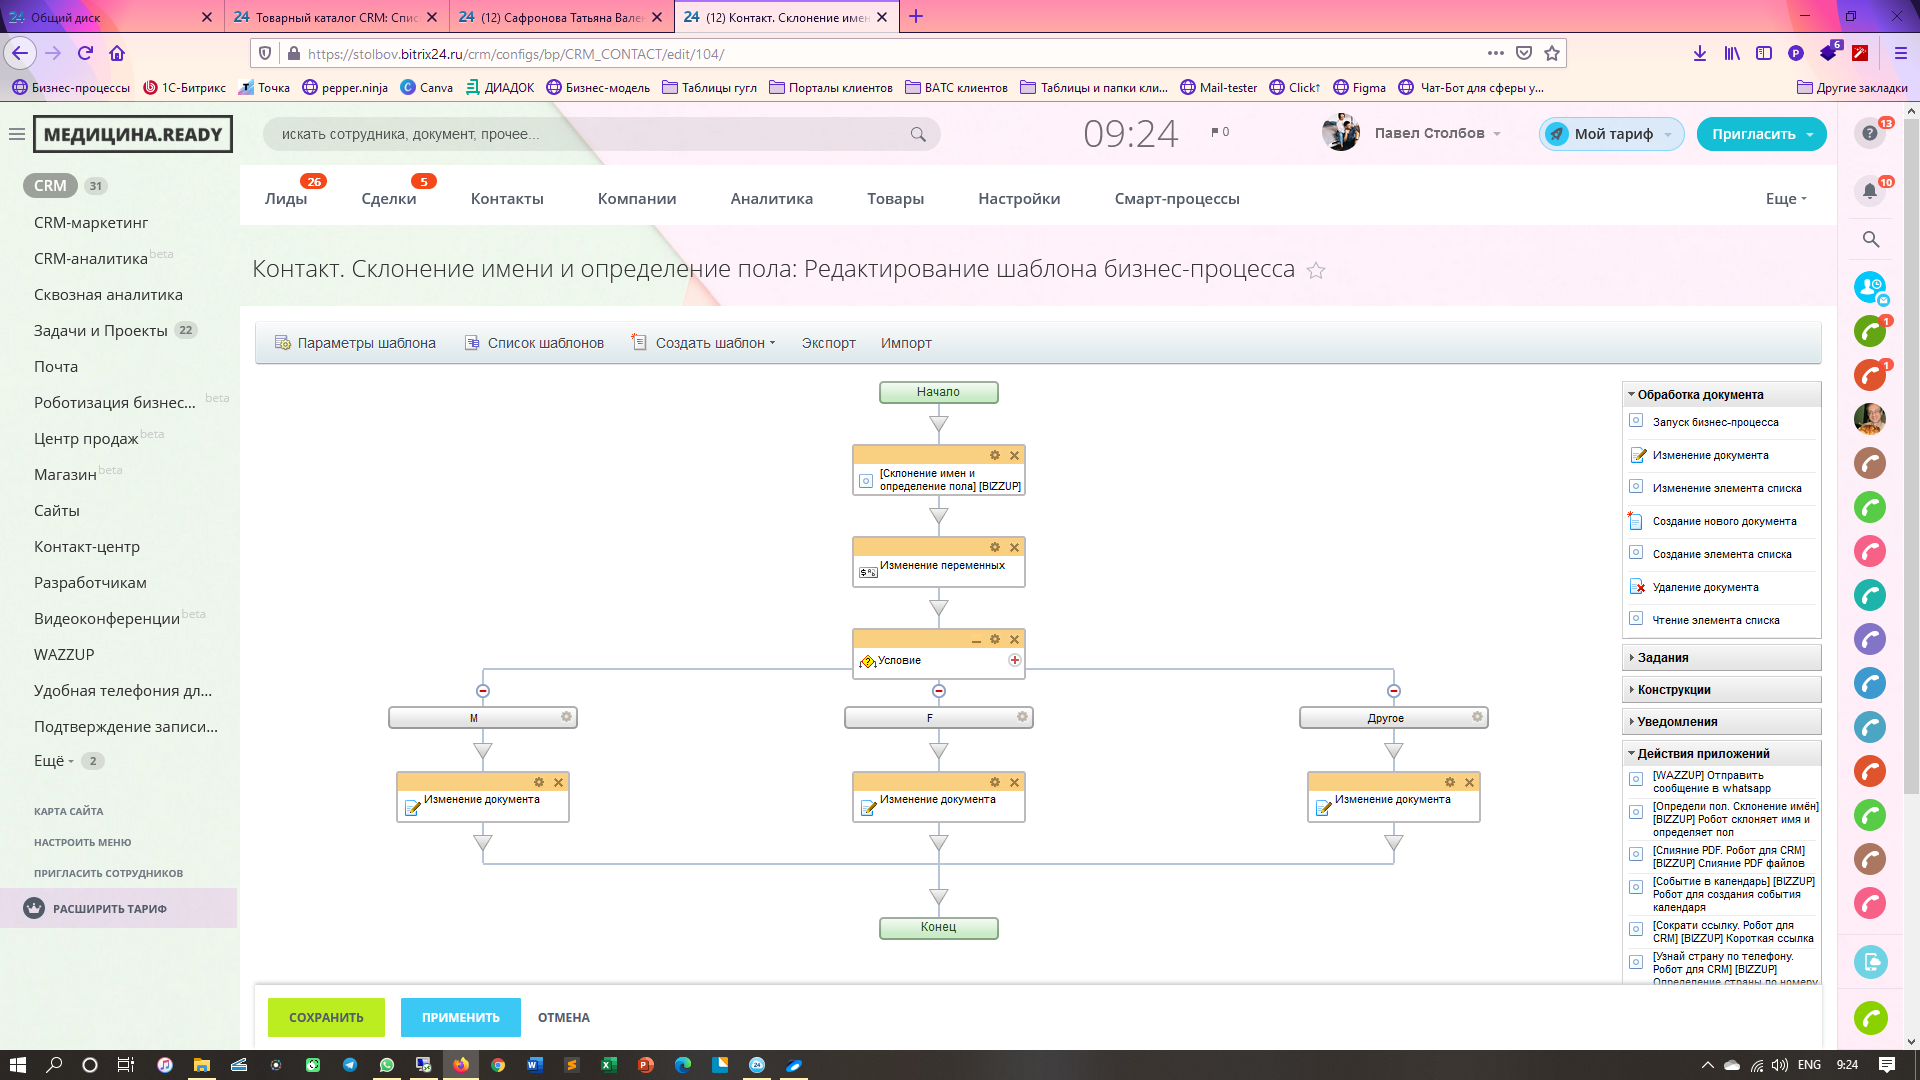Click the search input field
This screenshot has width=1920, height=1080.
[x=590, y=134]
